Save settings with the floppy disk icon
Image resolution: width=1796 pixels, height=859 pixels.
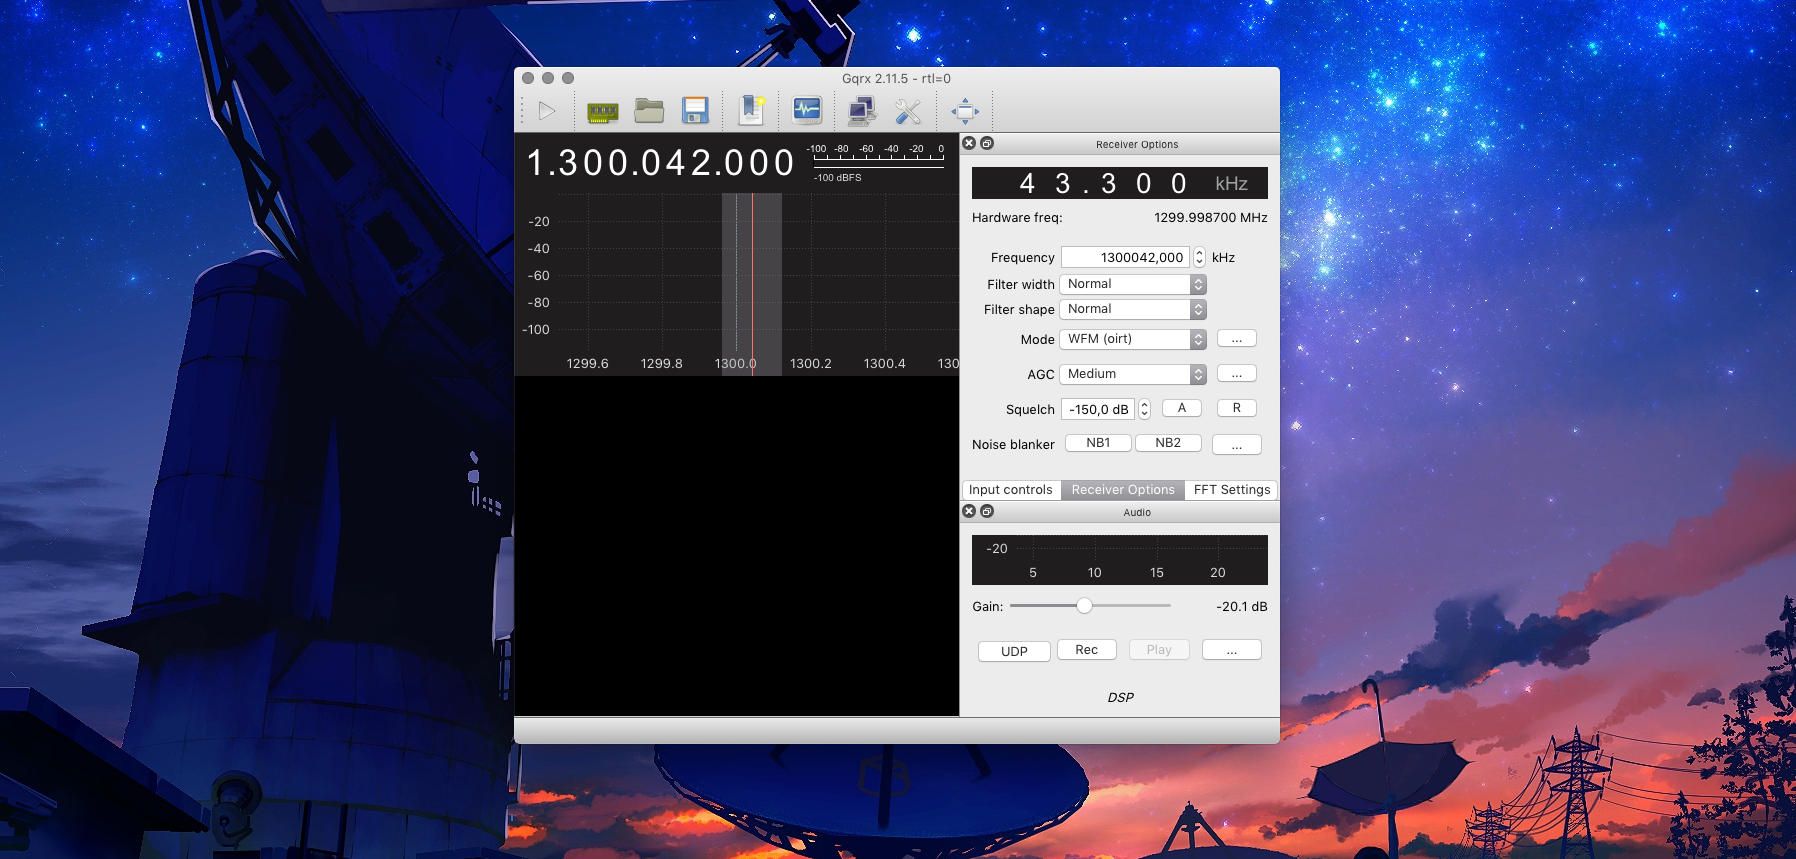point(695,111)
